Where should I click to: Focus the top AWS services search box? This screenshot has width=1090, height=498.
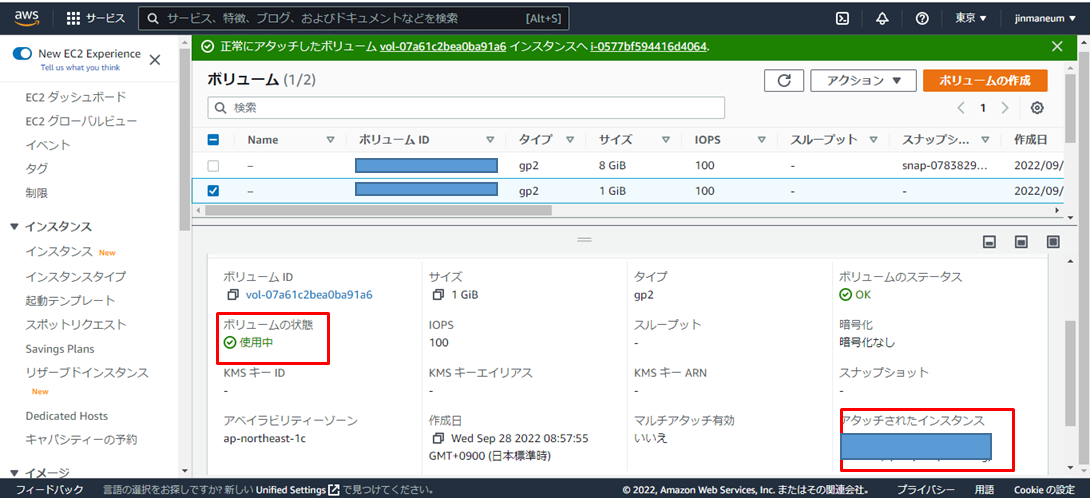354,19
